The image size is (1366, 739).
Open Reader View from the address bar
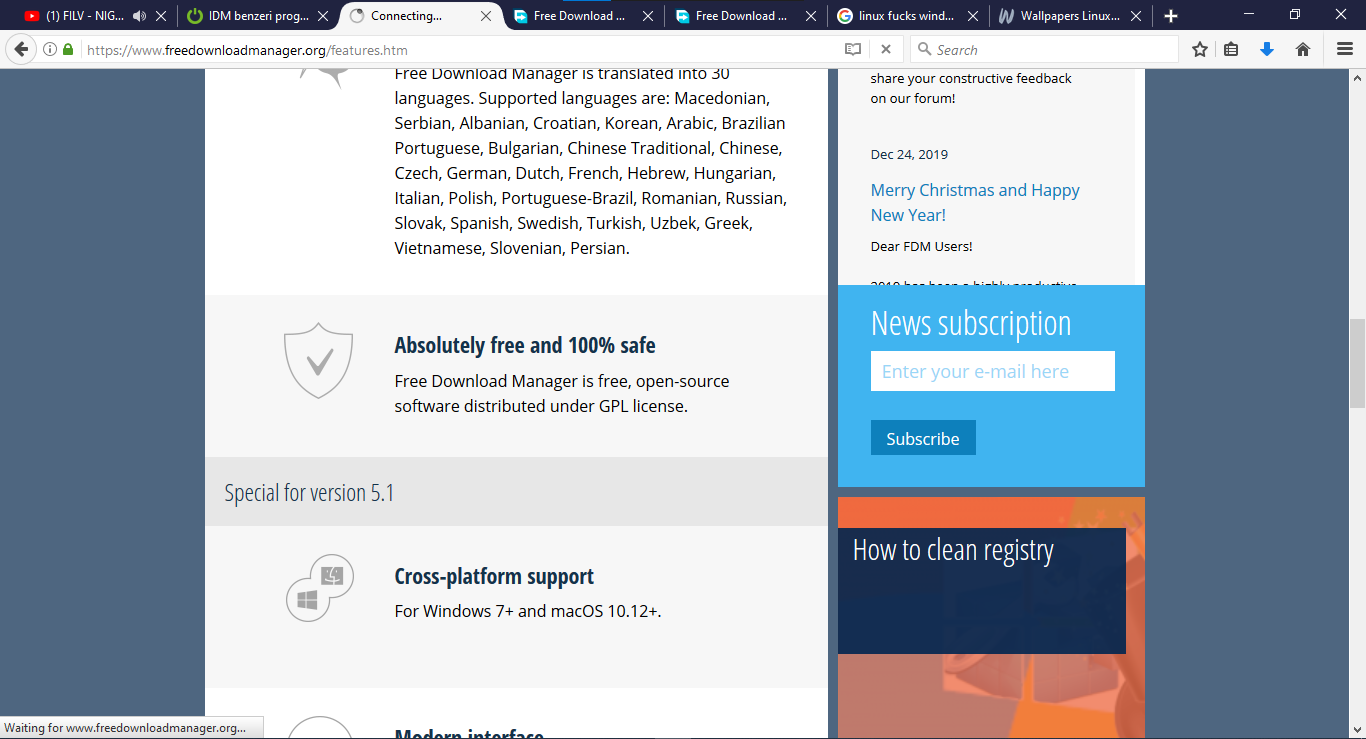[x=853, y=49]
